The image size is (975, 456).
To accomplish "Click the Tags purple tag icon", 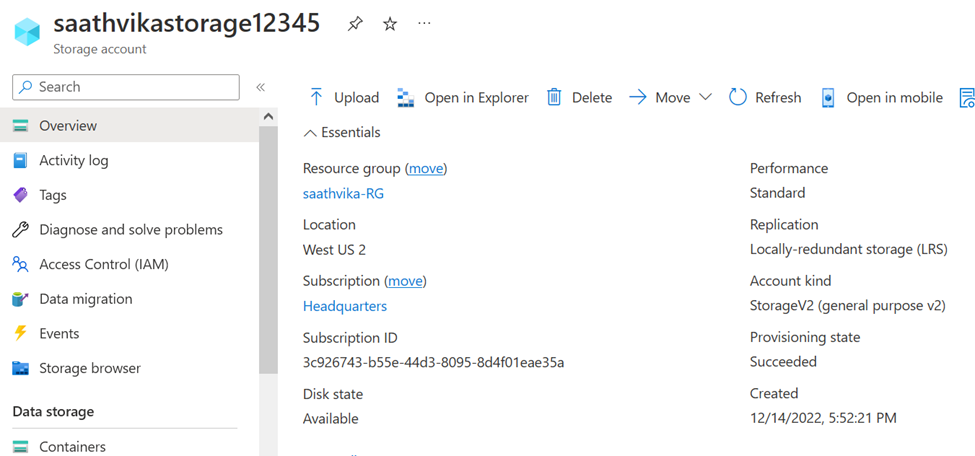I will [21, 195].
